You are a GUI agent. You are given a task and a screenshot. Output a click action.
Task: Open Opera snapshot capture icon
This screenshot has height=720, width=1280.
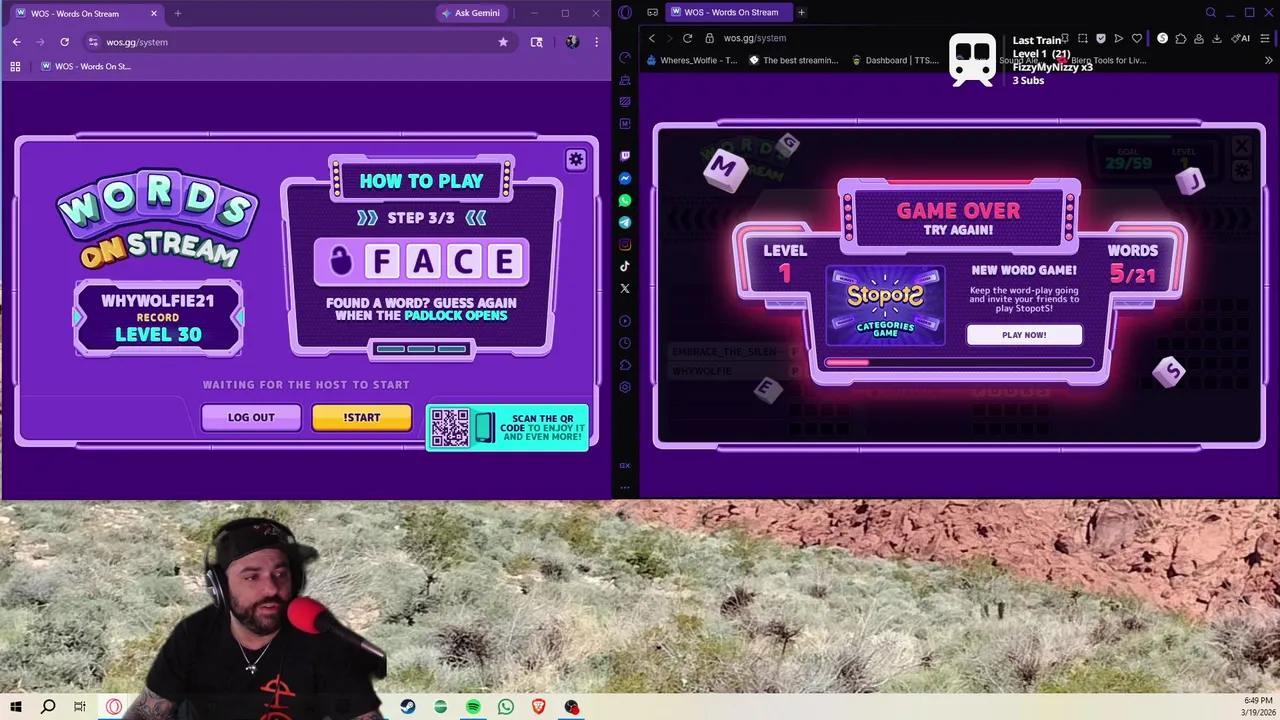pyautogui.click(x=1083, y=38)
